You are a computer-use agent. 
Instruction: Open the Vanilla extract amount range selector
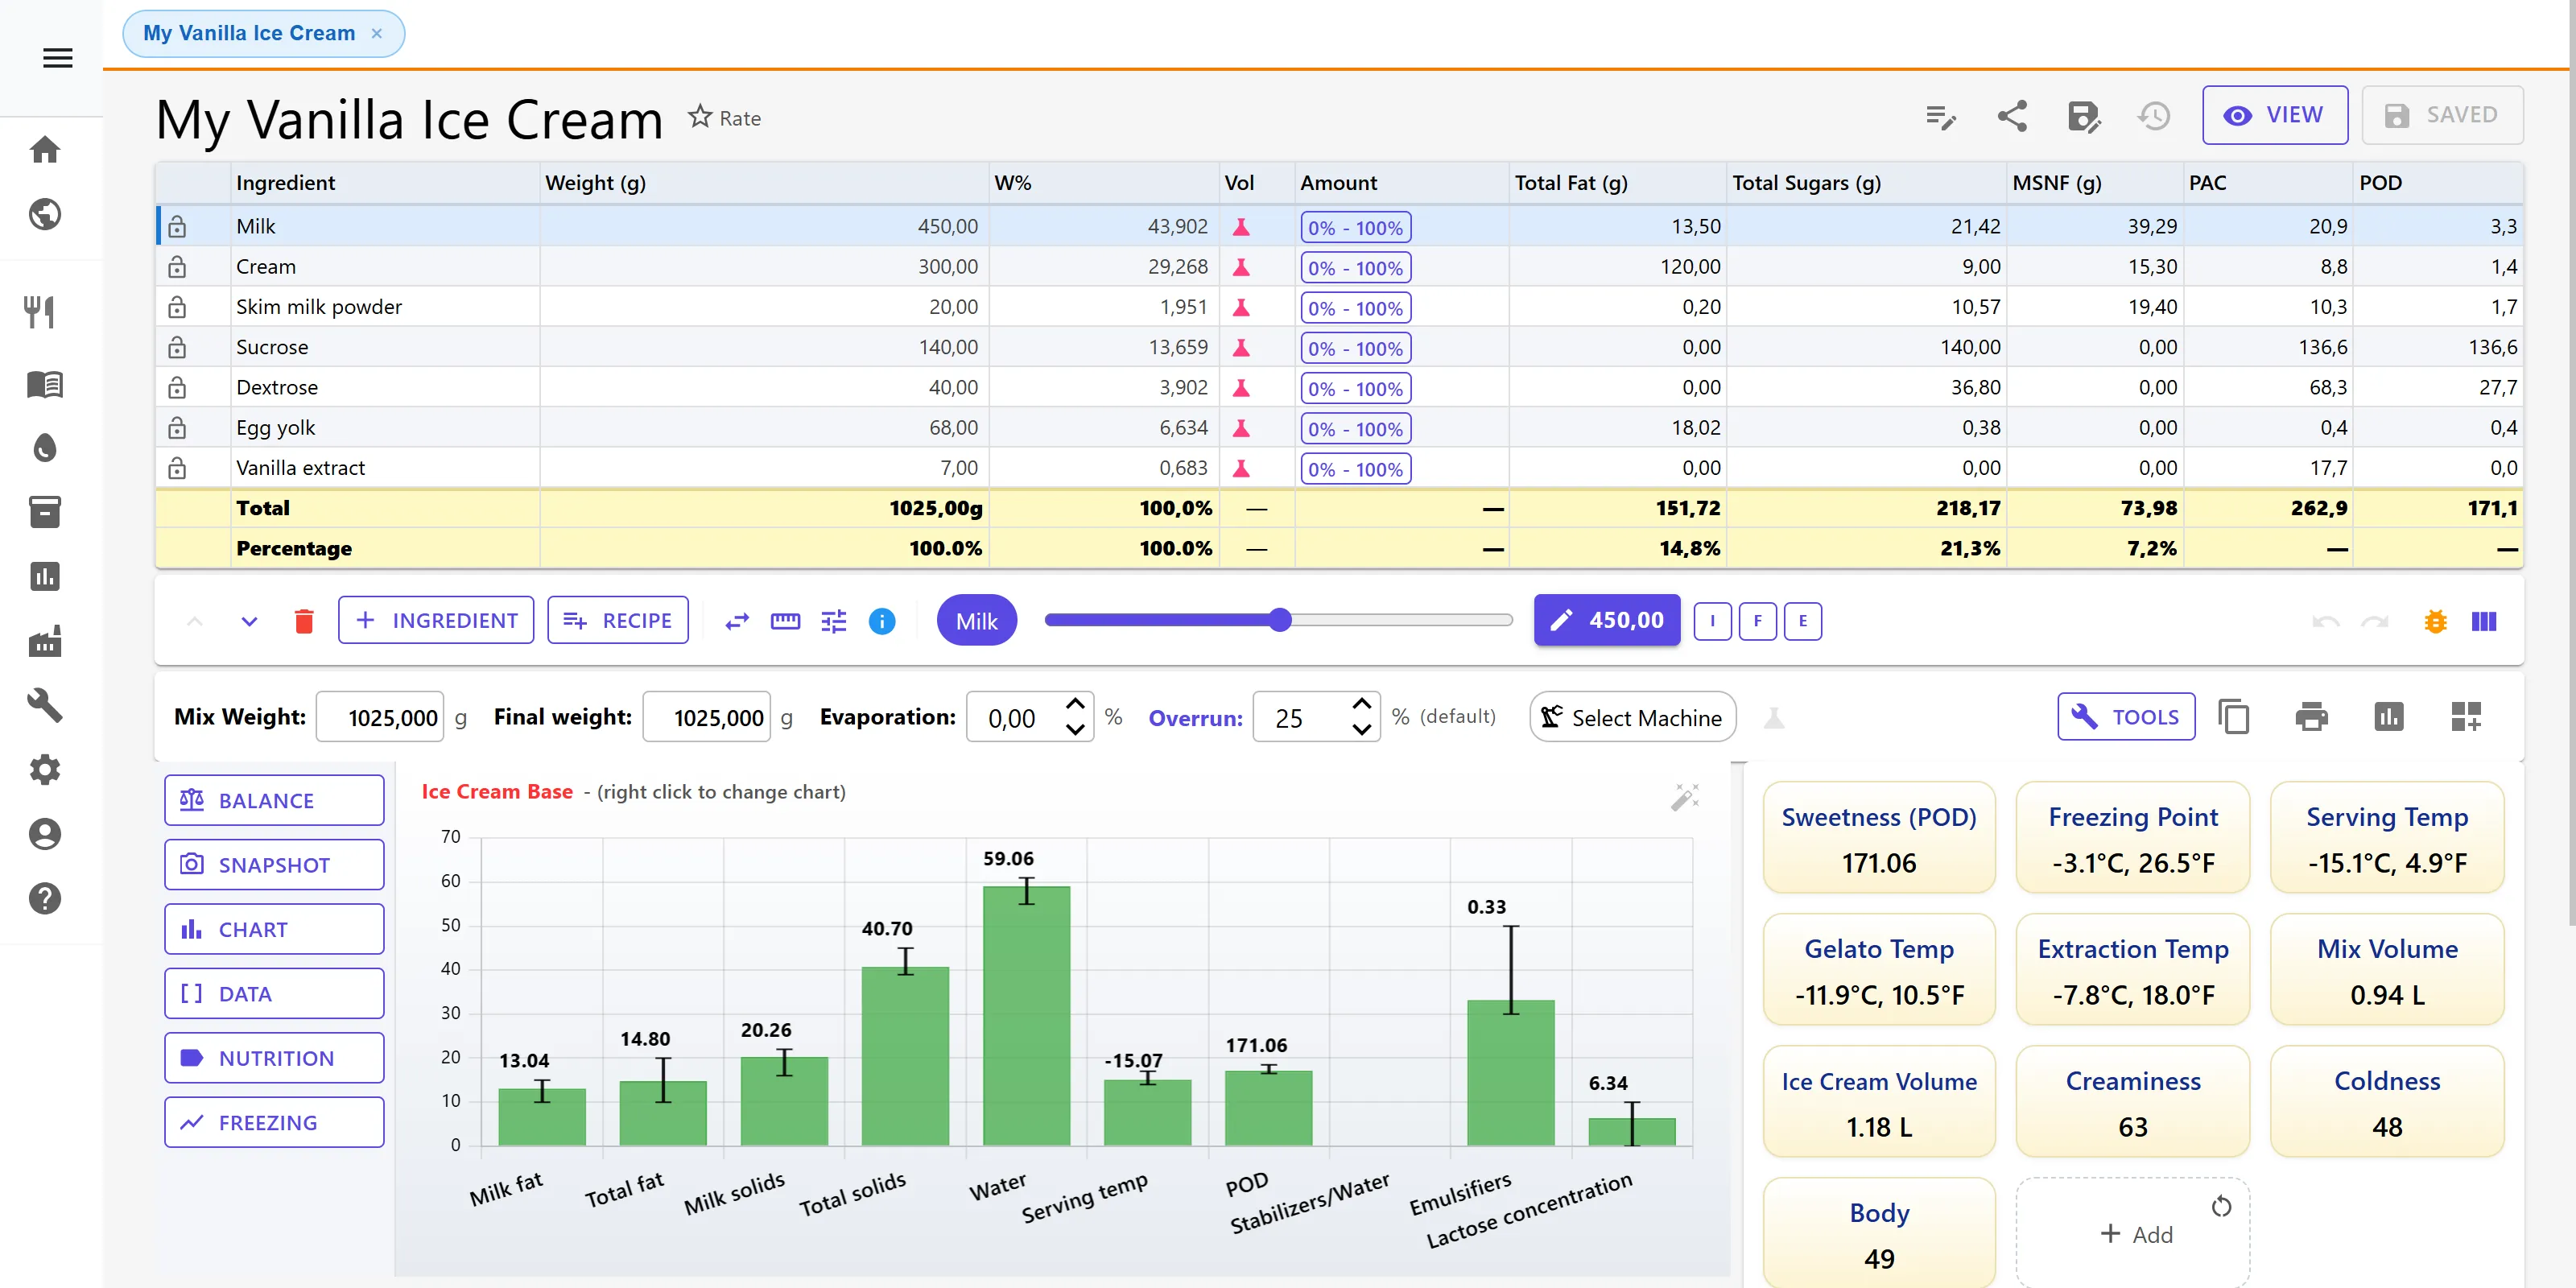tap(1355, 469)
